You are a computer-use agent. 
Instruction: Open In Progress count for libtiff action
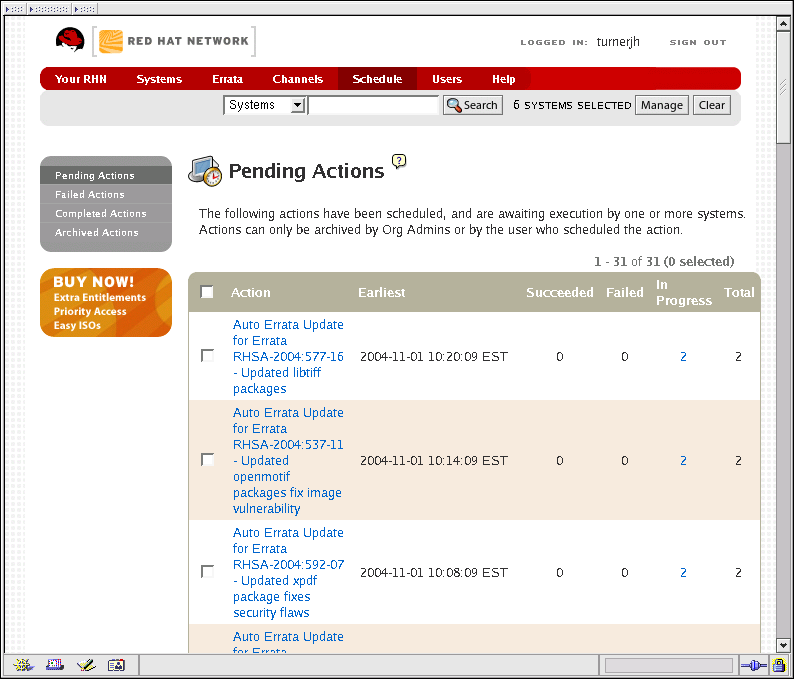(683, 357)
